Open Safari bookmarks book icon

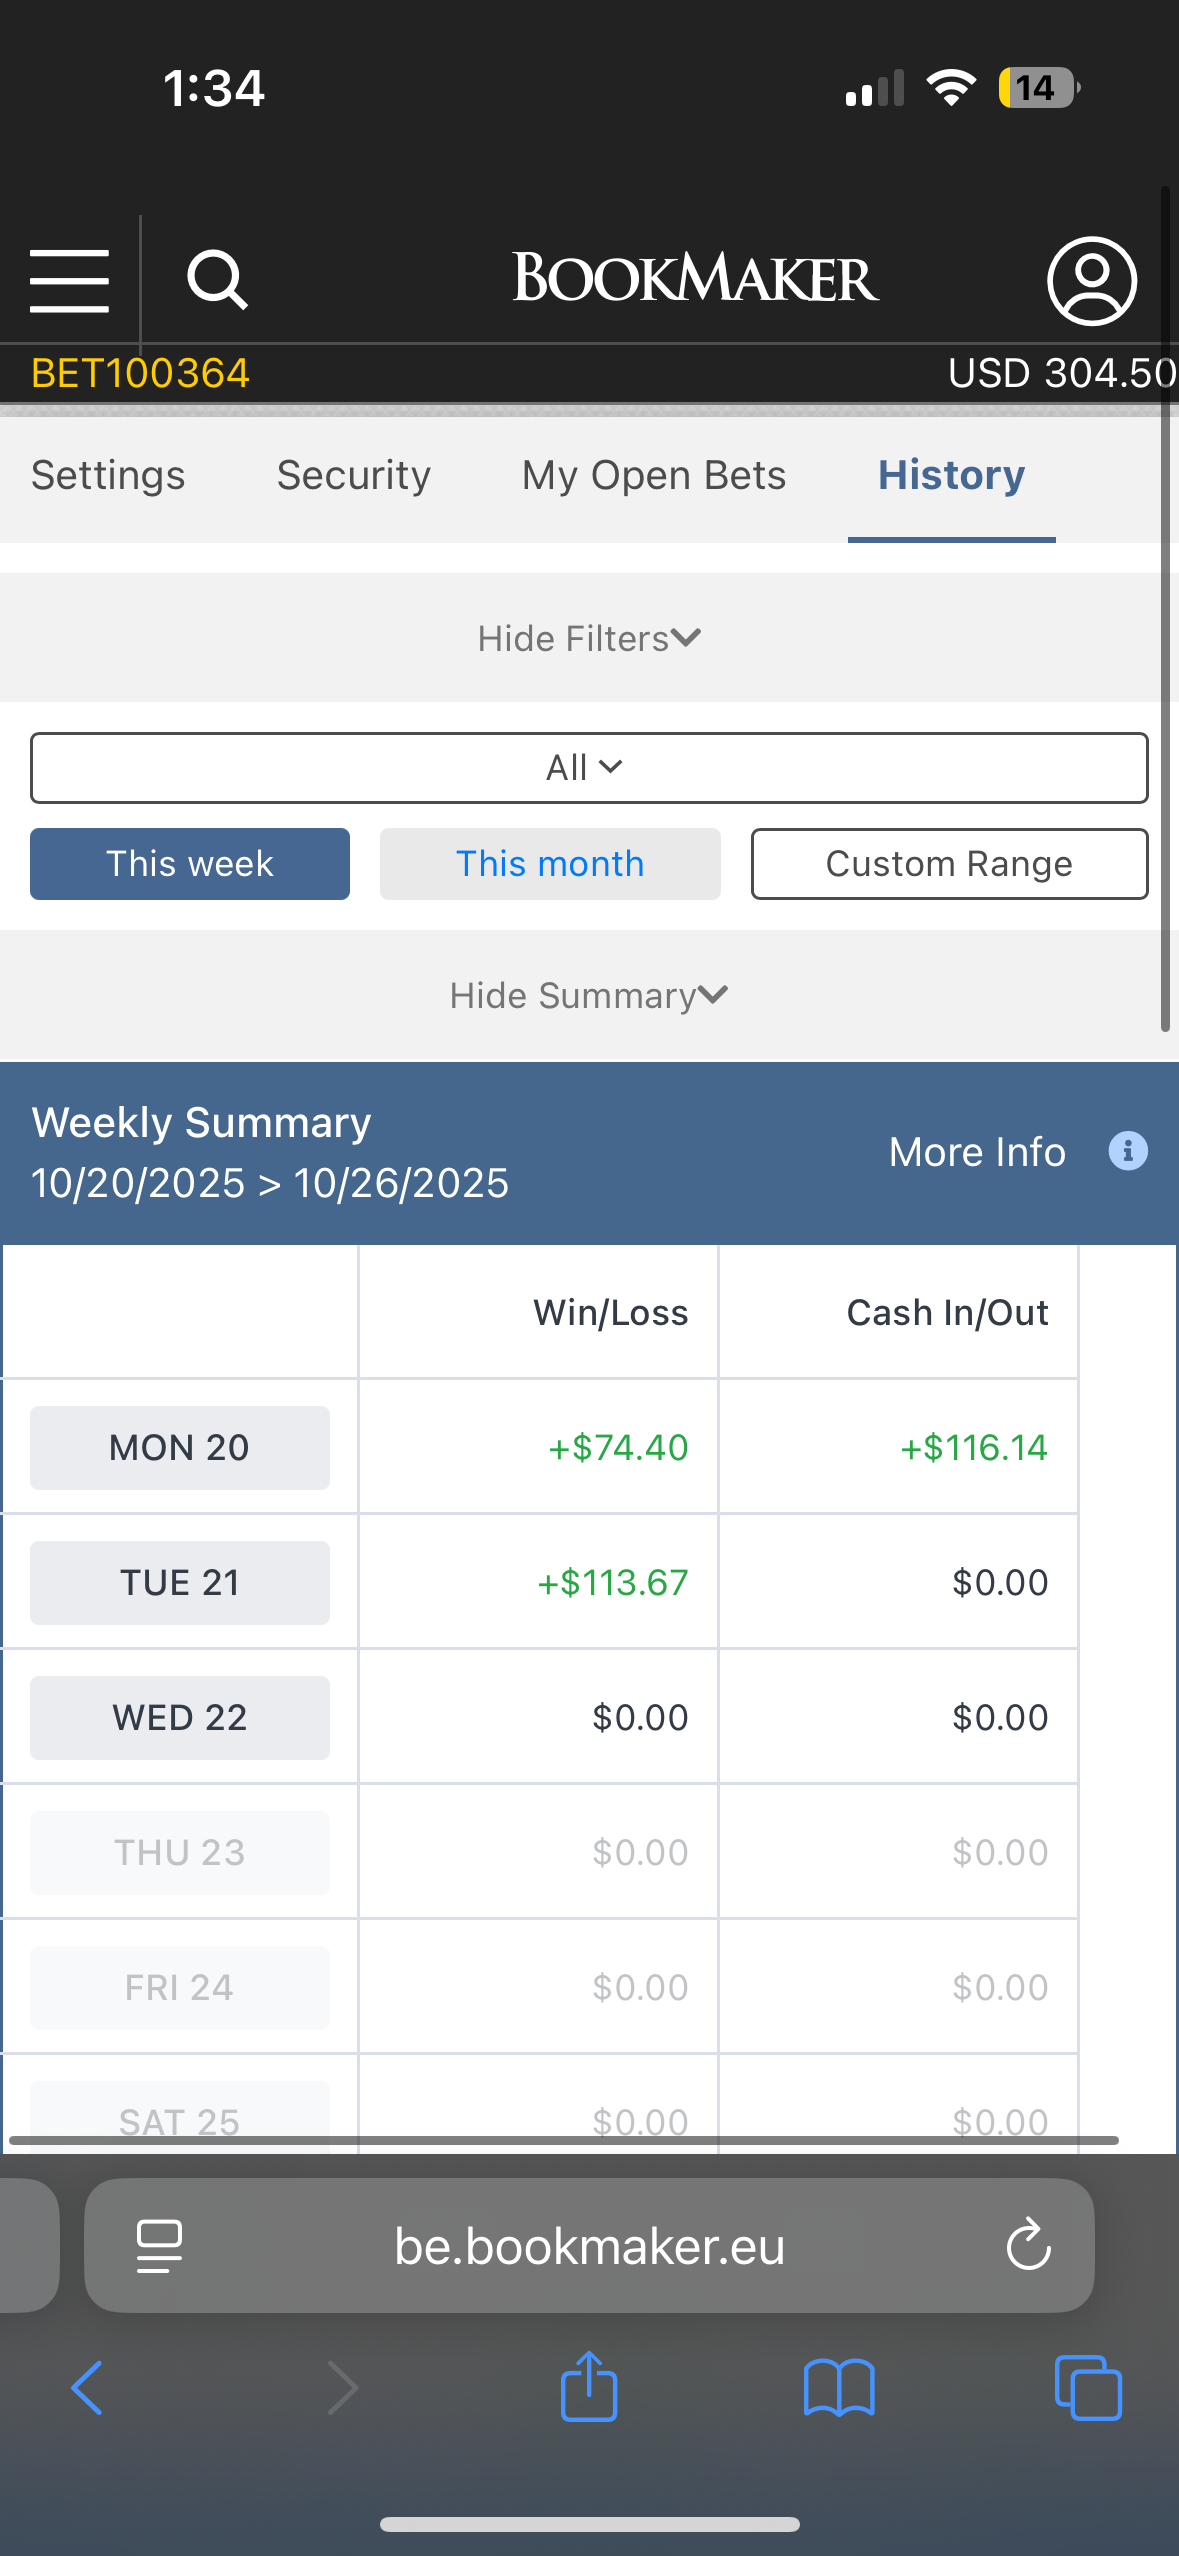(839, 2388)
